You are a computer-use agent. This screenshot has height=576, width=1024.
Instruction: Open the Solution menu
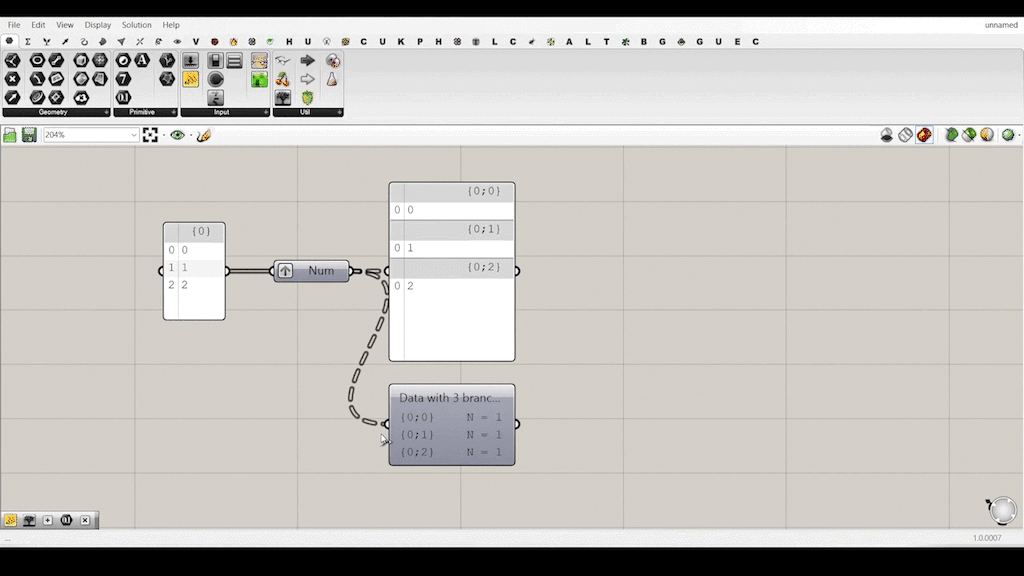(136, 25)
